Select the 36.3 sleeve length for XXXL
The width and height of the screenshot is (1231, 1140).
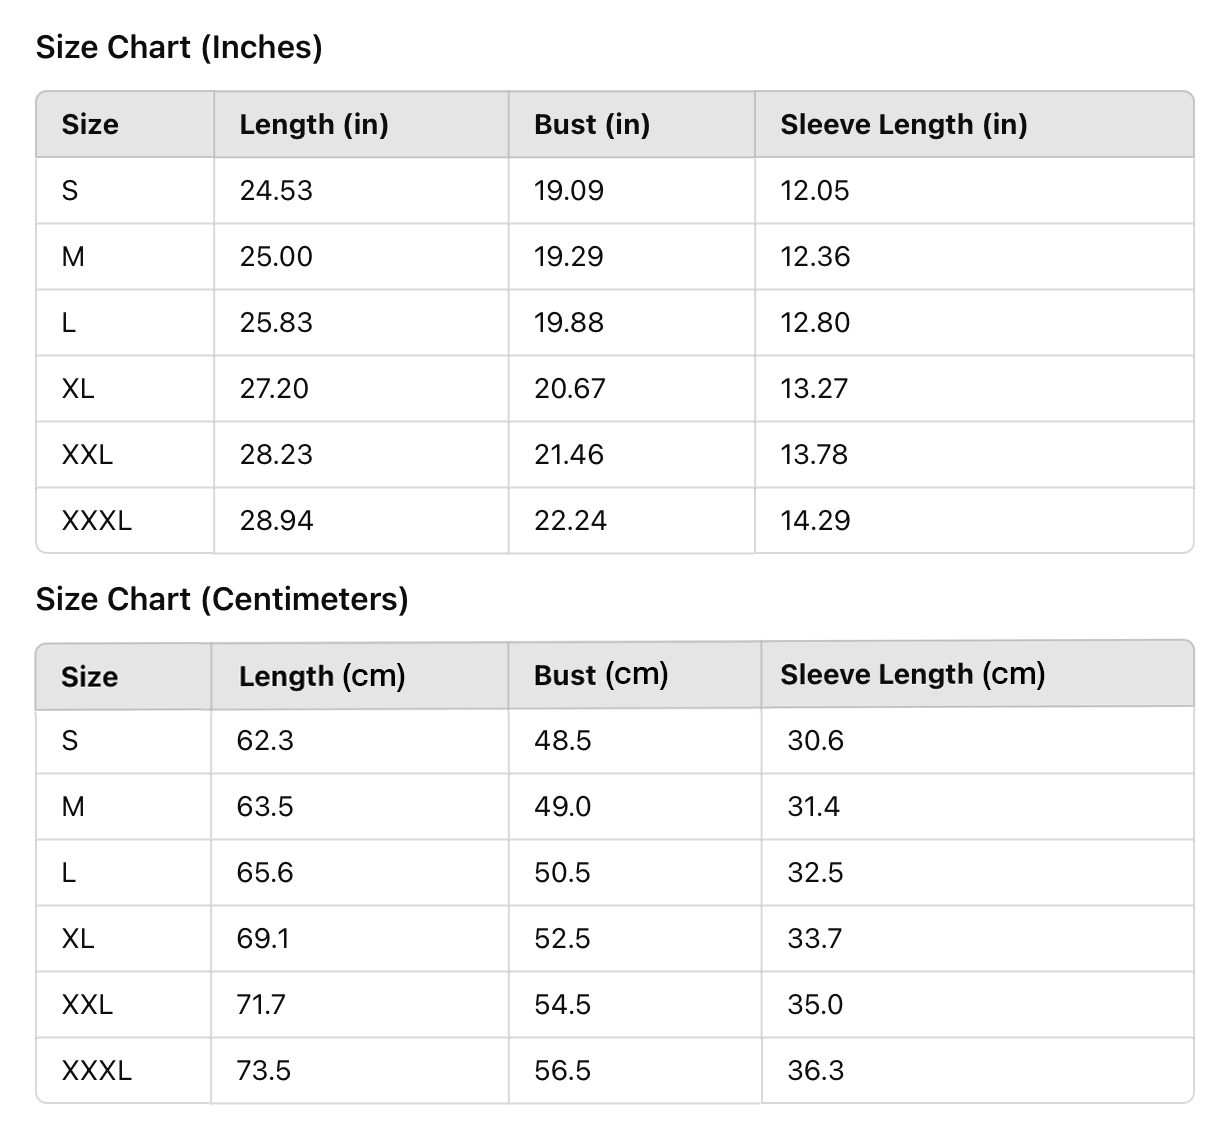click(x=815, y=1070)
